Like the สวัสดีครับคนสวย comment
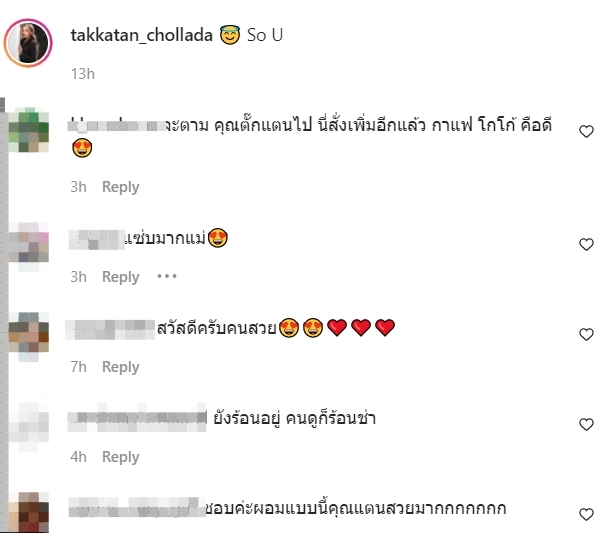The image size is (601, 533). point(586,334)
